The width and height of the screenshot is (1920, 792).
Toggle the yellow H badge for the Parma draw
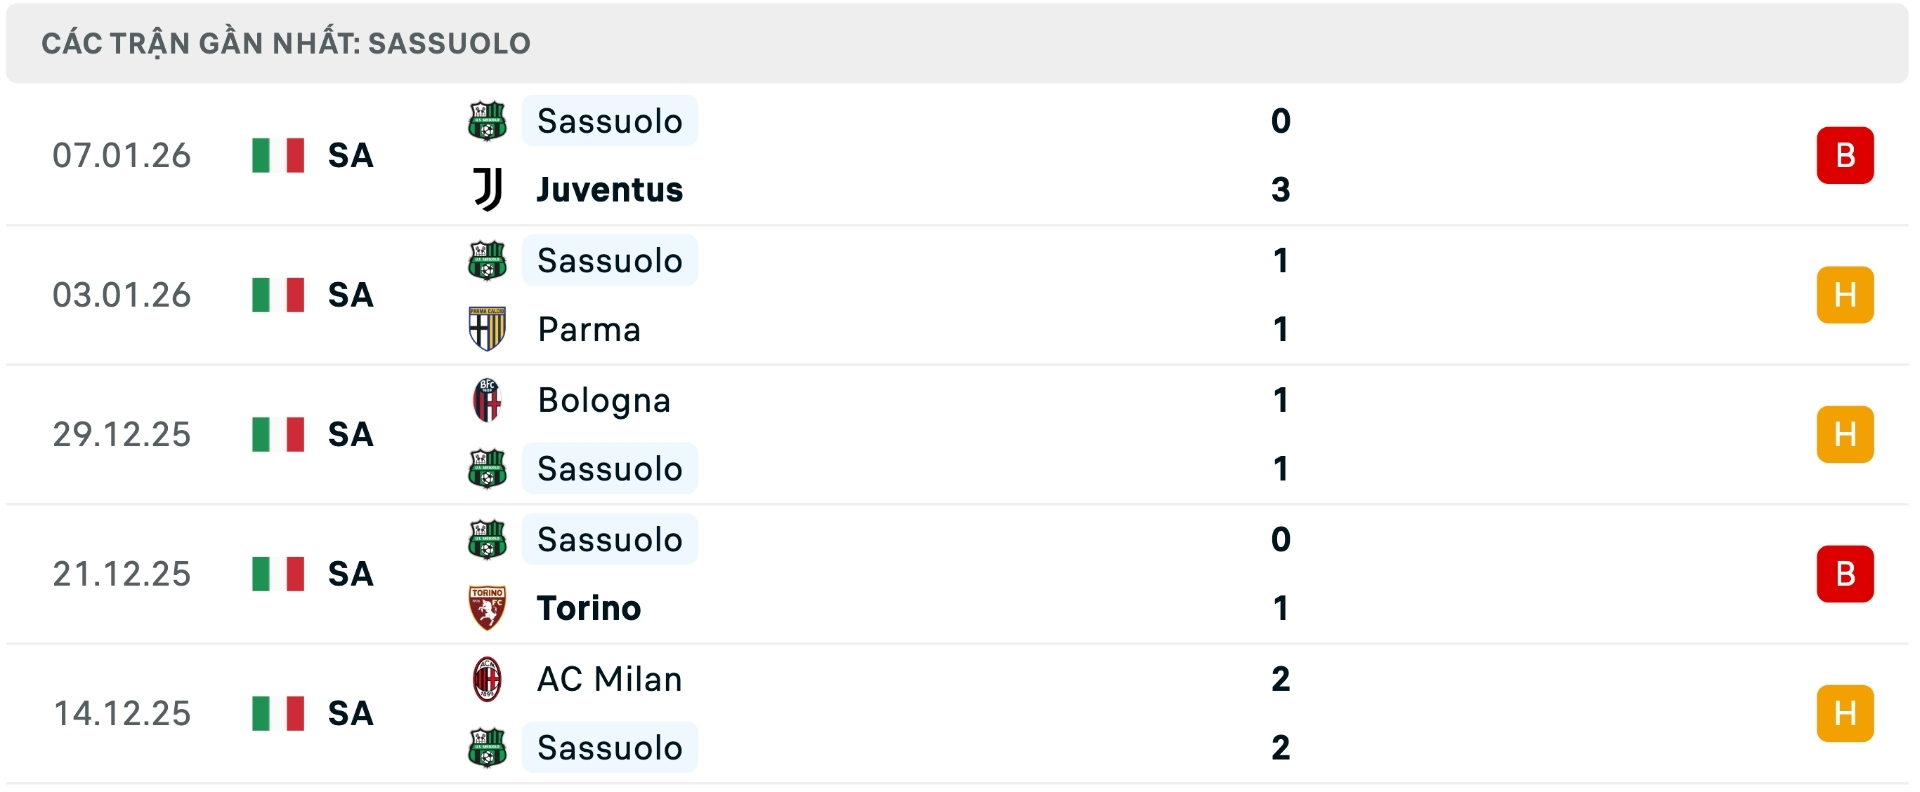(1845, 294)
